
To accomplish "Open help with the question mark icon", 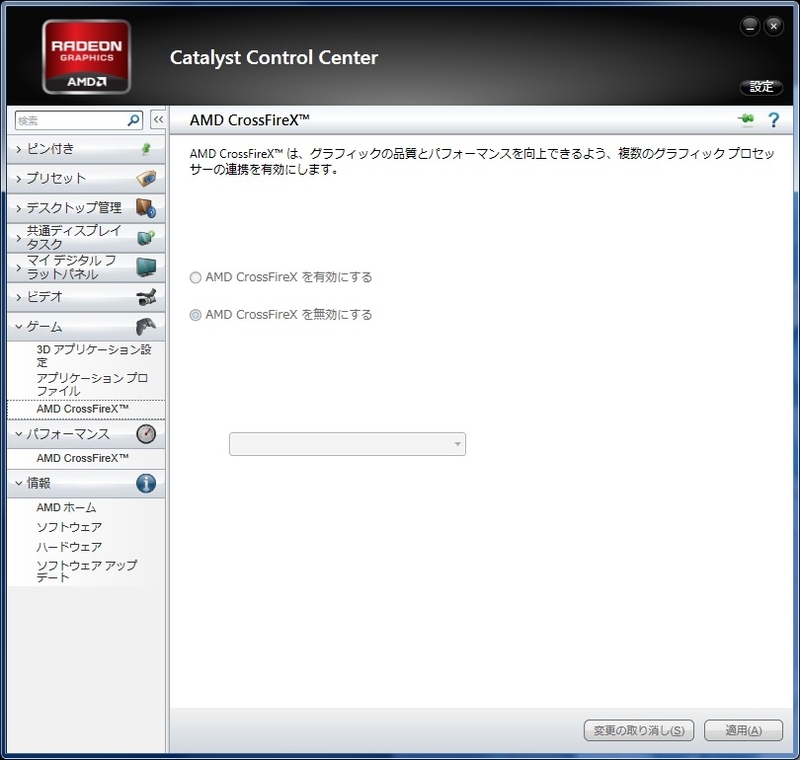I will point(773,120).
